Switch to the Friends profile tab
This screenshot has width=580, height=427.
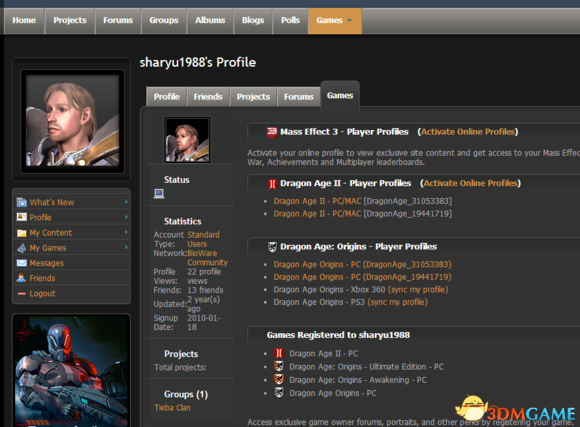point(208,97)
